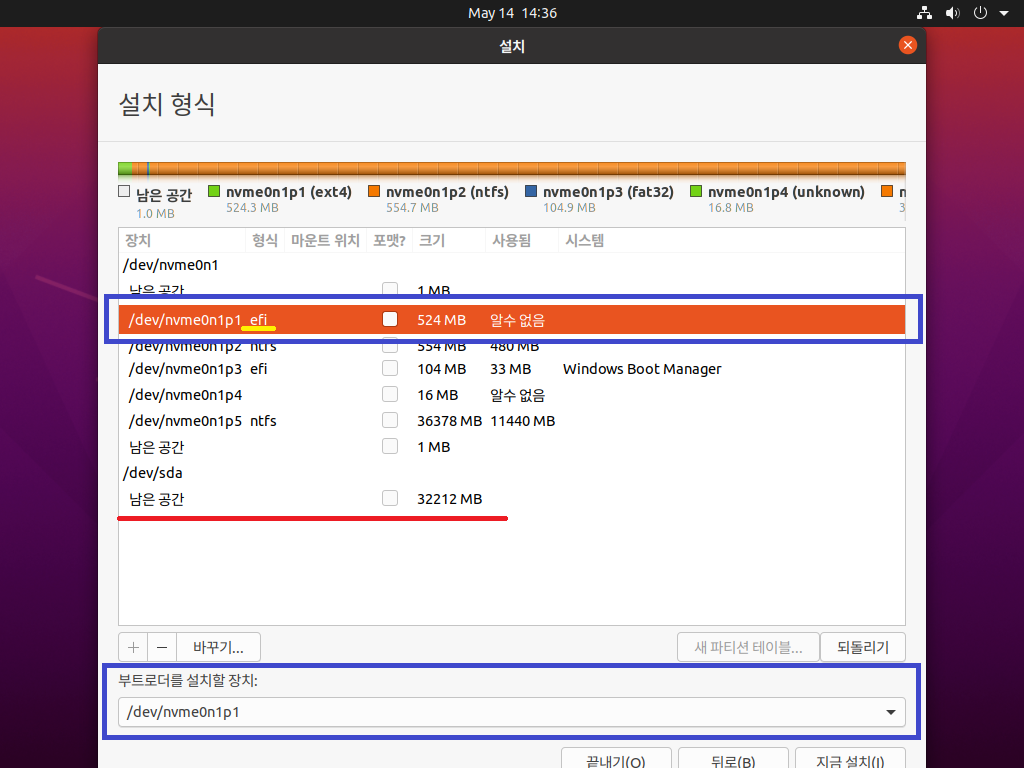1024x768 pixels.
Task: Click the 끝내기(Q) quit button
Action: (x=616, y=759)
